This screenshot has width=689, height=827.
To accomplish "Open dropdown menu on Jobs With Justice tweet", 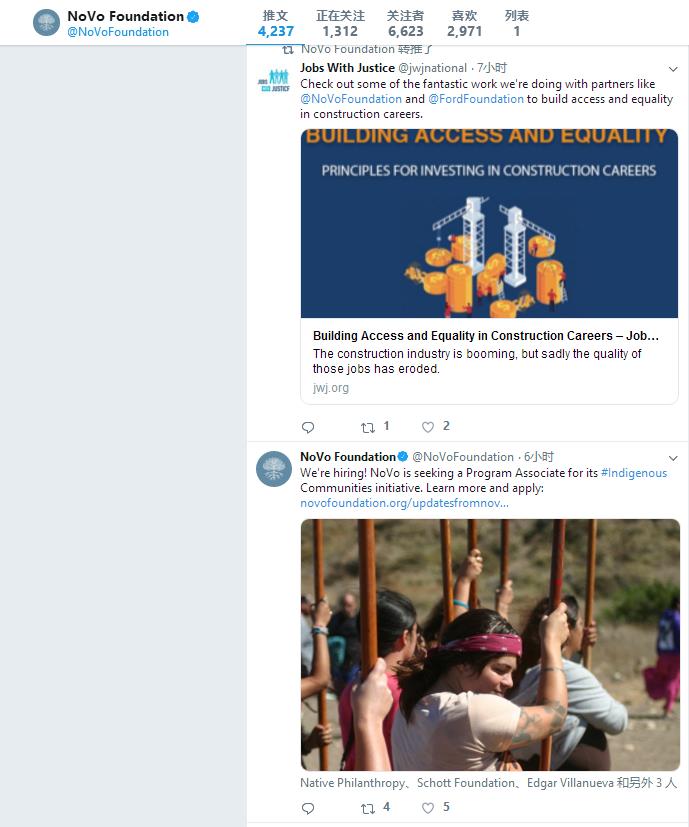I will tap(673, 69).
